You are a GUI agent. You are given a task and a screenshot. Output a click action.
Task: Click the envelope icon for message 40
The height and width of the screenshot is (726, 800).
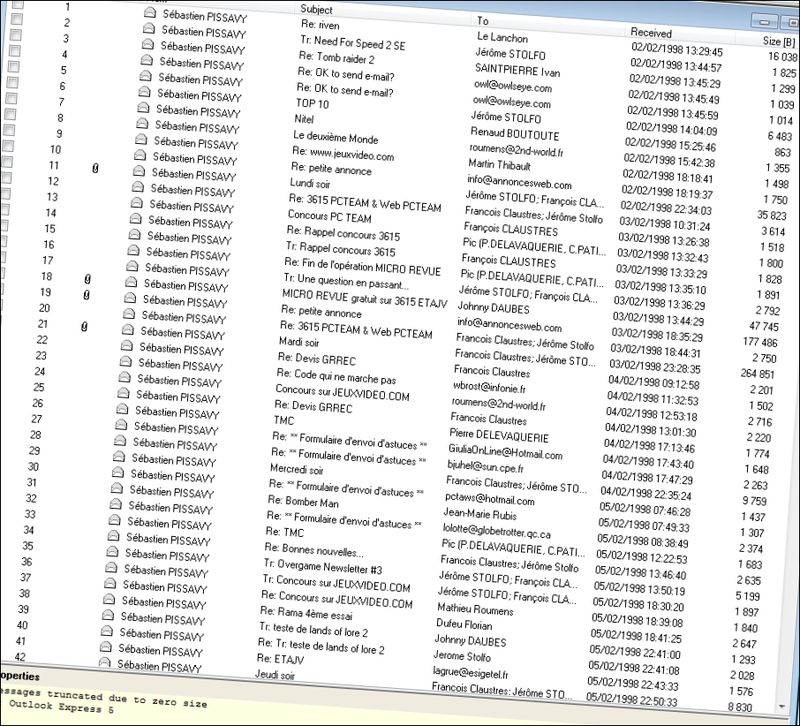(108, 632)
